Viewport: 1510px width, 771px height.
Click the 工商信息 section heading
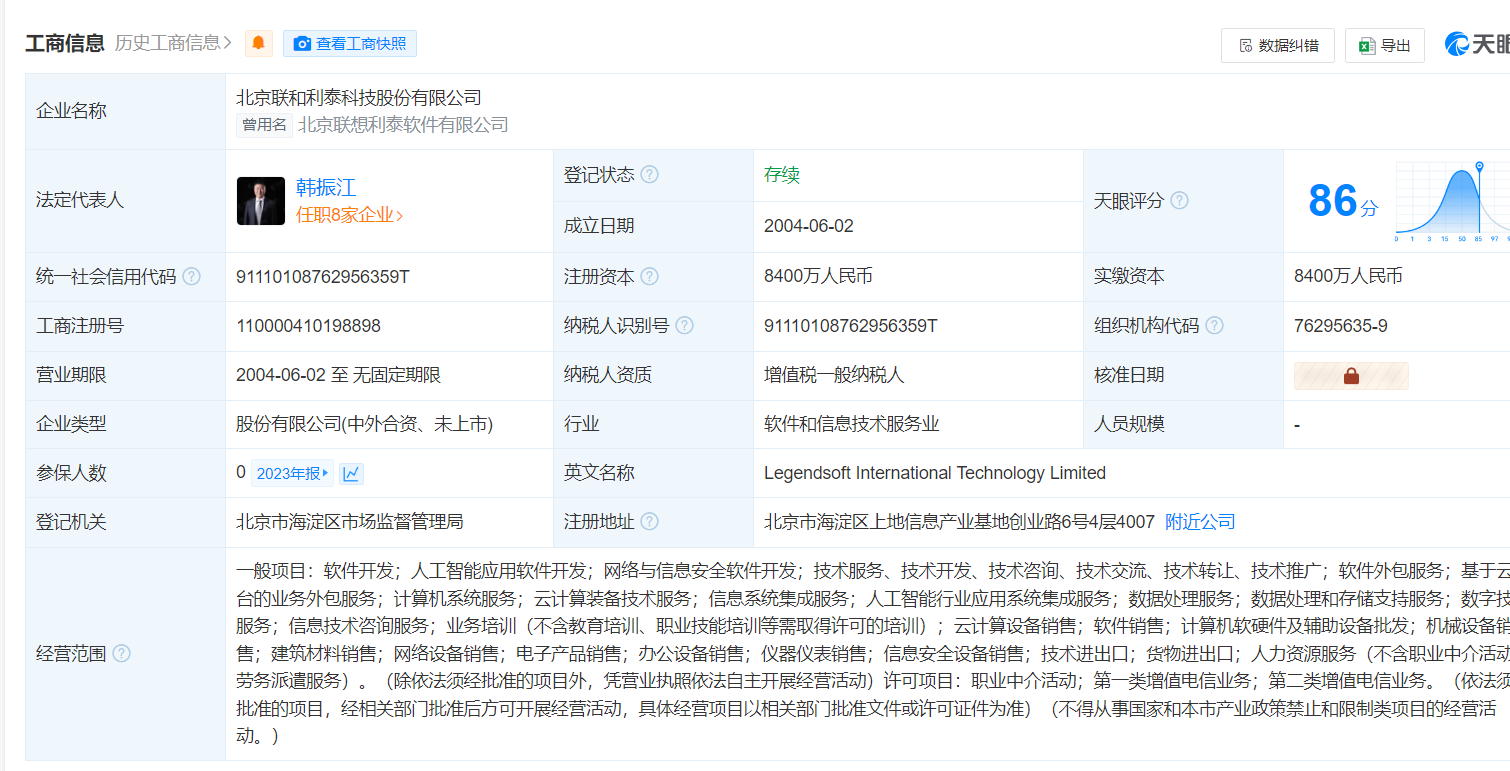(x=65, y=43)
